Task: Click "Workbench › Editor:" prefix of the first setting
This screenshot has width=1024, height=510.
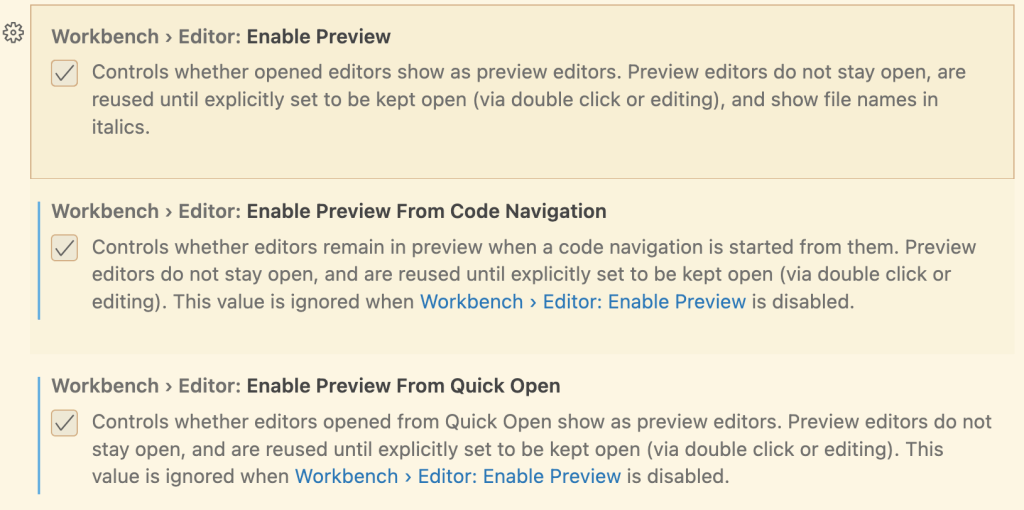Action: tap(146, 37)
